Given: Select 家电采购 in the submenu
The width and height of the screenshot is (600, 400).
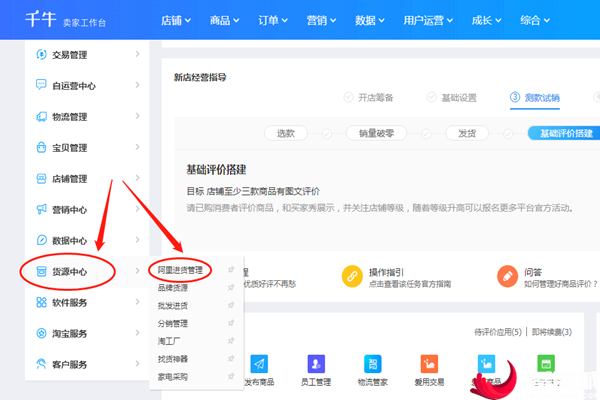Looking at the screenshot, I should click(x=173, y=377).
